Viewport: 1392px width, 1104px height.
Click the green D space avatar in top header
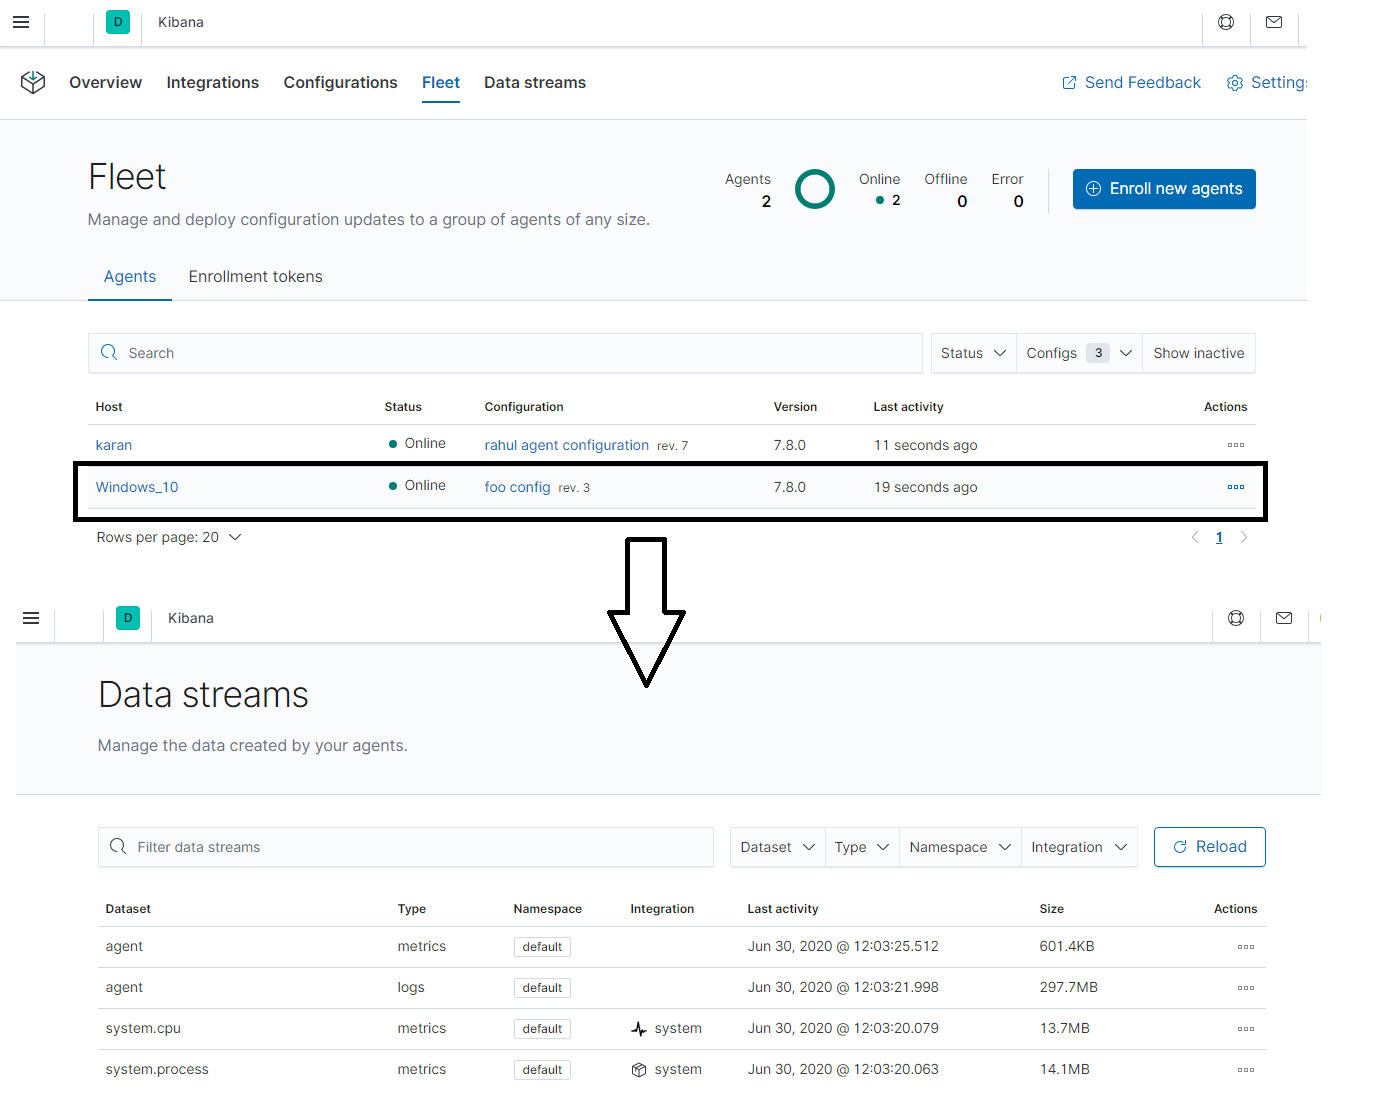pos(118,22)
